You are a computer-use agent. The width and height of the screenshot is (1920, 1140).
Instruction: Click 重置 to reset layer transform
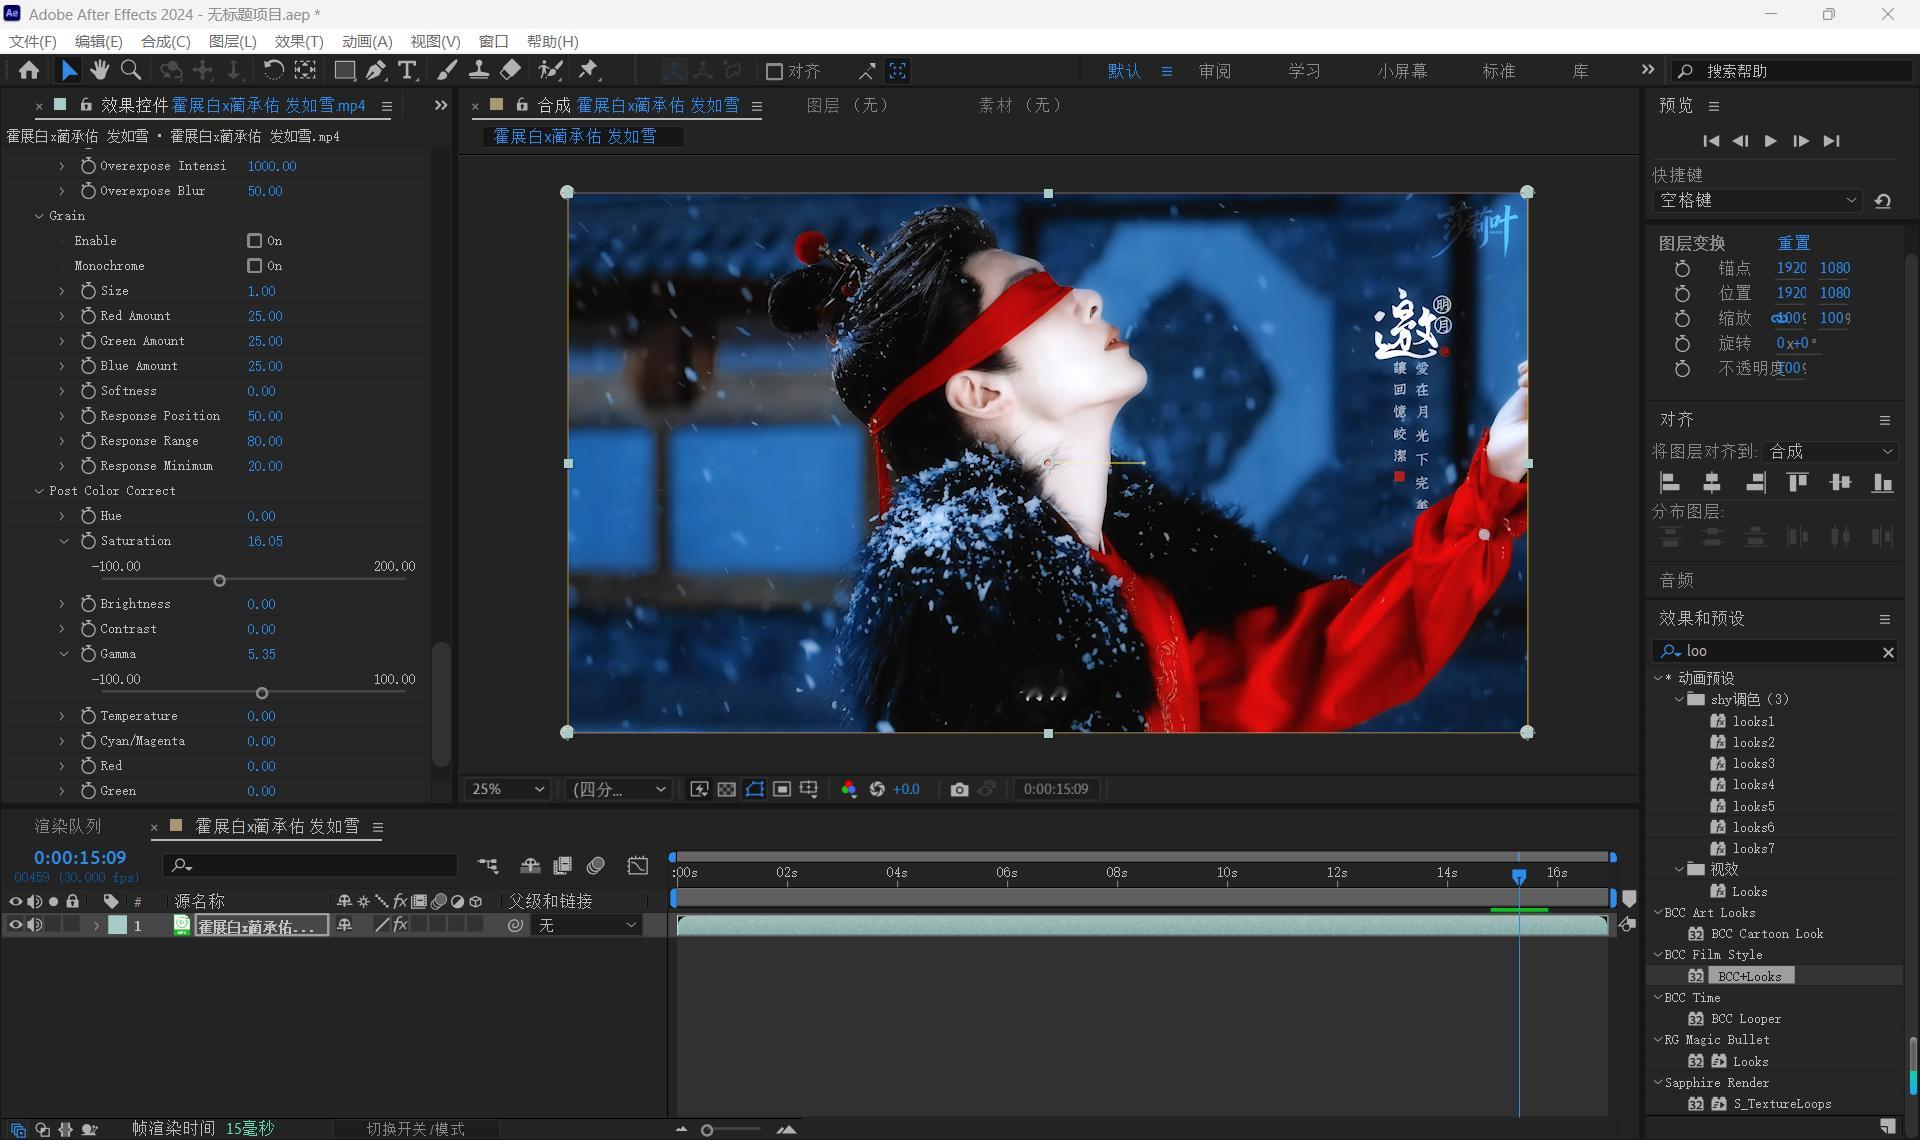(1793, 243)
